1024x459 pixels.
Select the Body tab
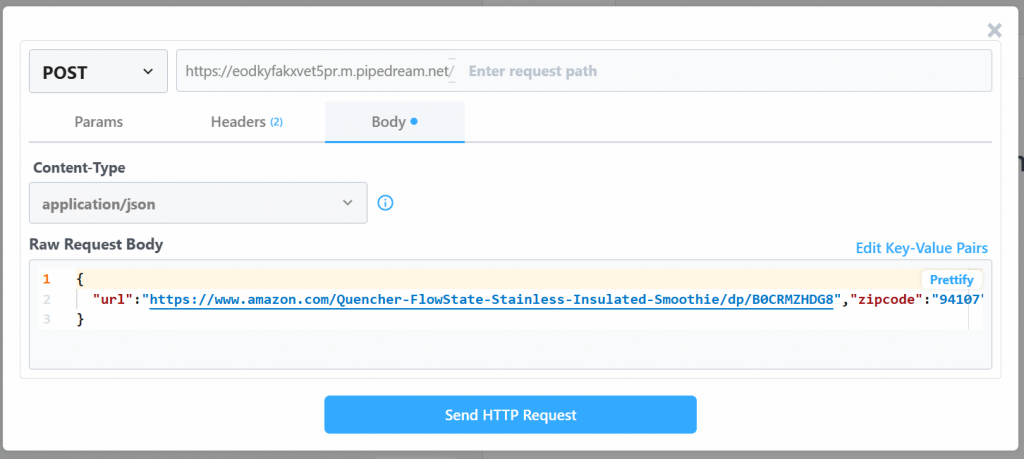click(x=394, y=122)
